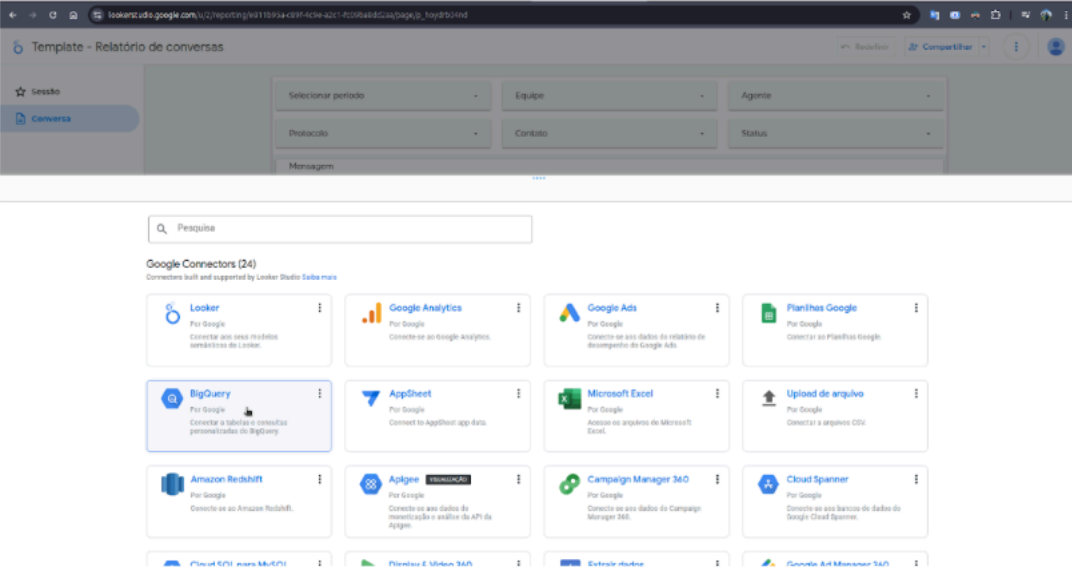This screenshot has width=1072, height=567.
Task: Expand the Protocolo filter dropdown
Action: [383, 133]
